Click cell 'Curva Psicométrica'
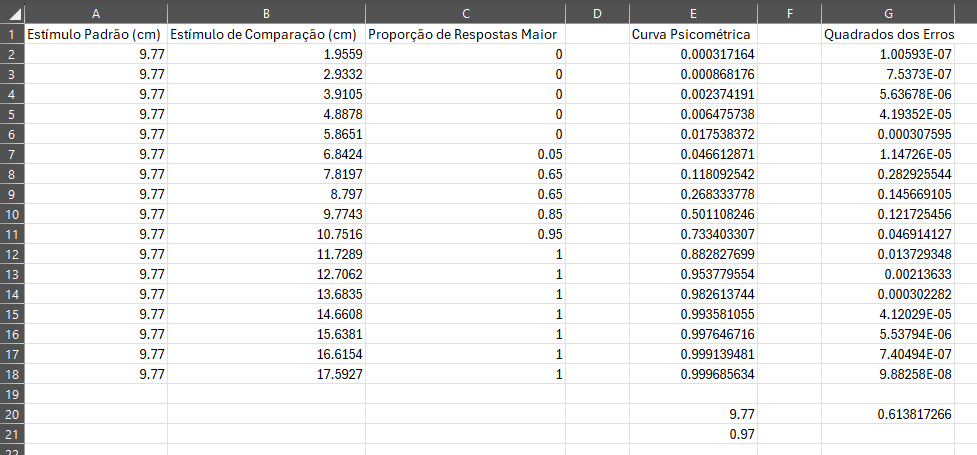 pos(693,34)
